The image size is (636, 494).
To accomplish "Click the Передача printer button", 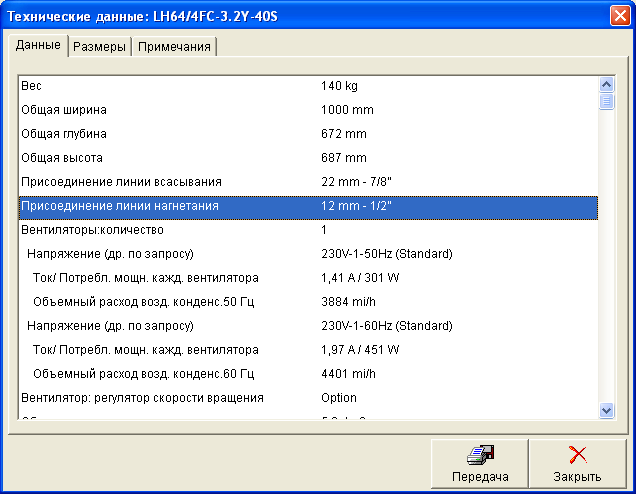I will click(480, 464).
